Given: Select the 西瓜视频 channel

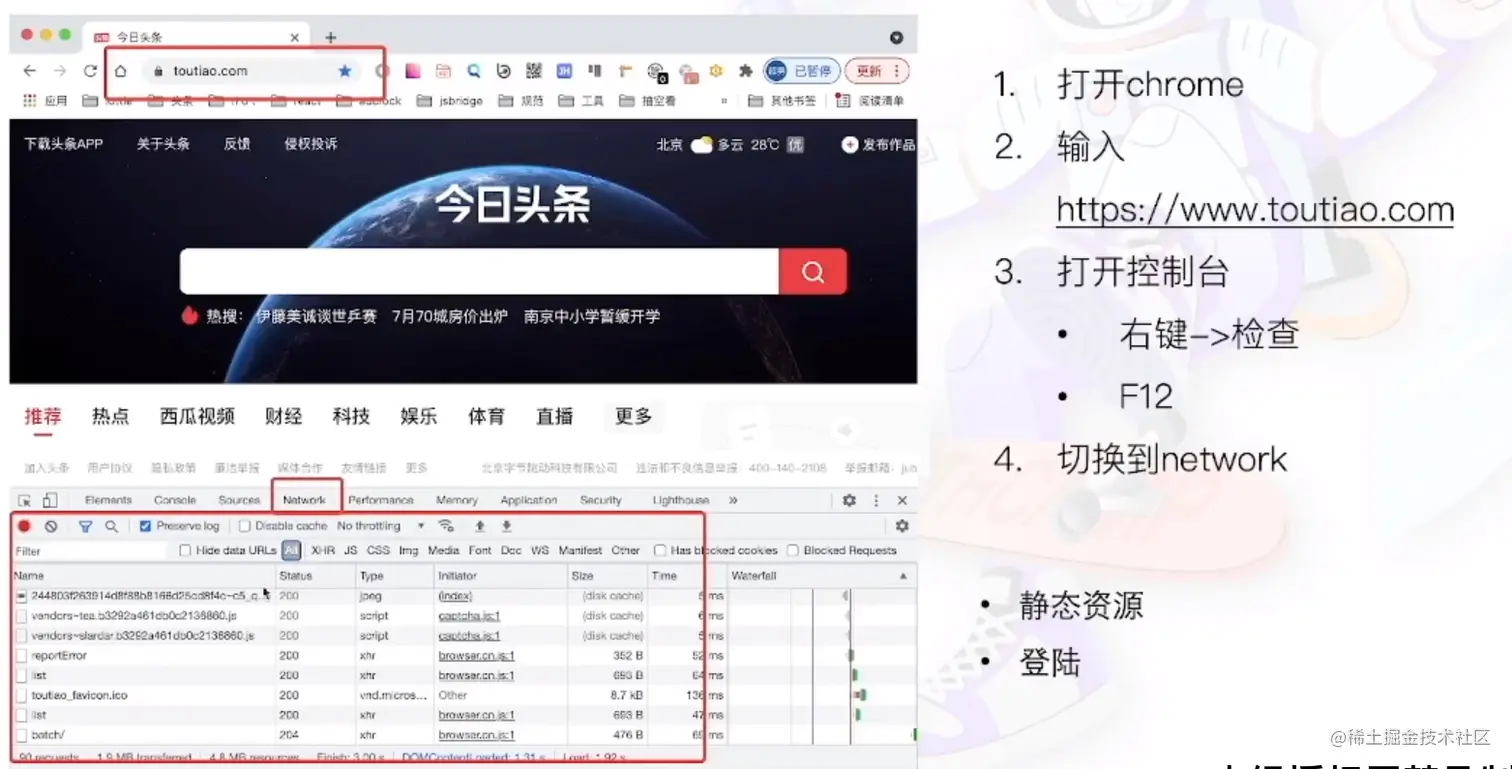Looking at the screenshot, I should click(x=197, y=416).
